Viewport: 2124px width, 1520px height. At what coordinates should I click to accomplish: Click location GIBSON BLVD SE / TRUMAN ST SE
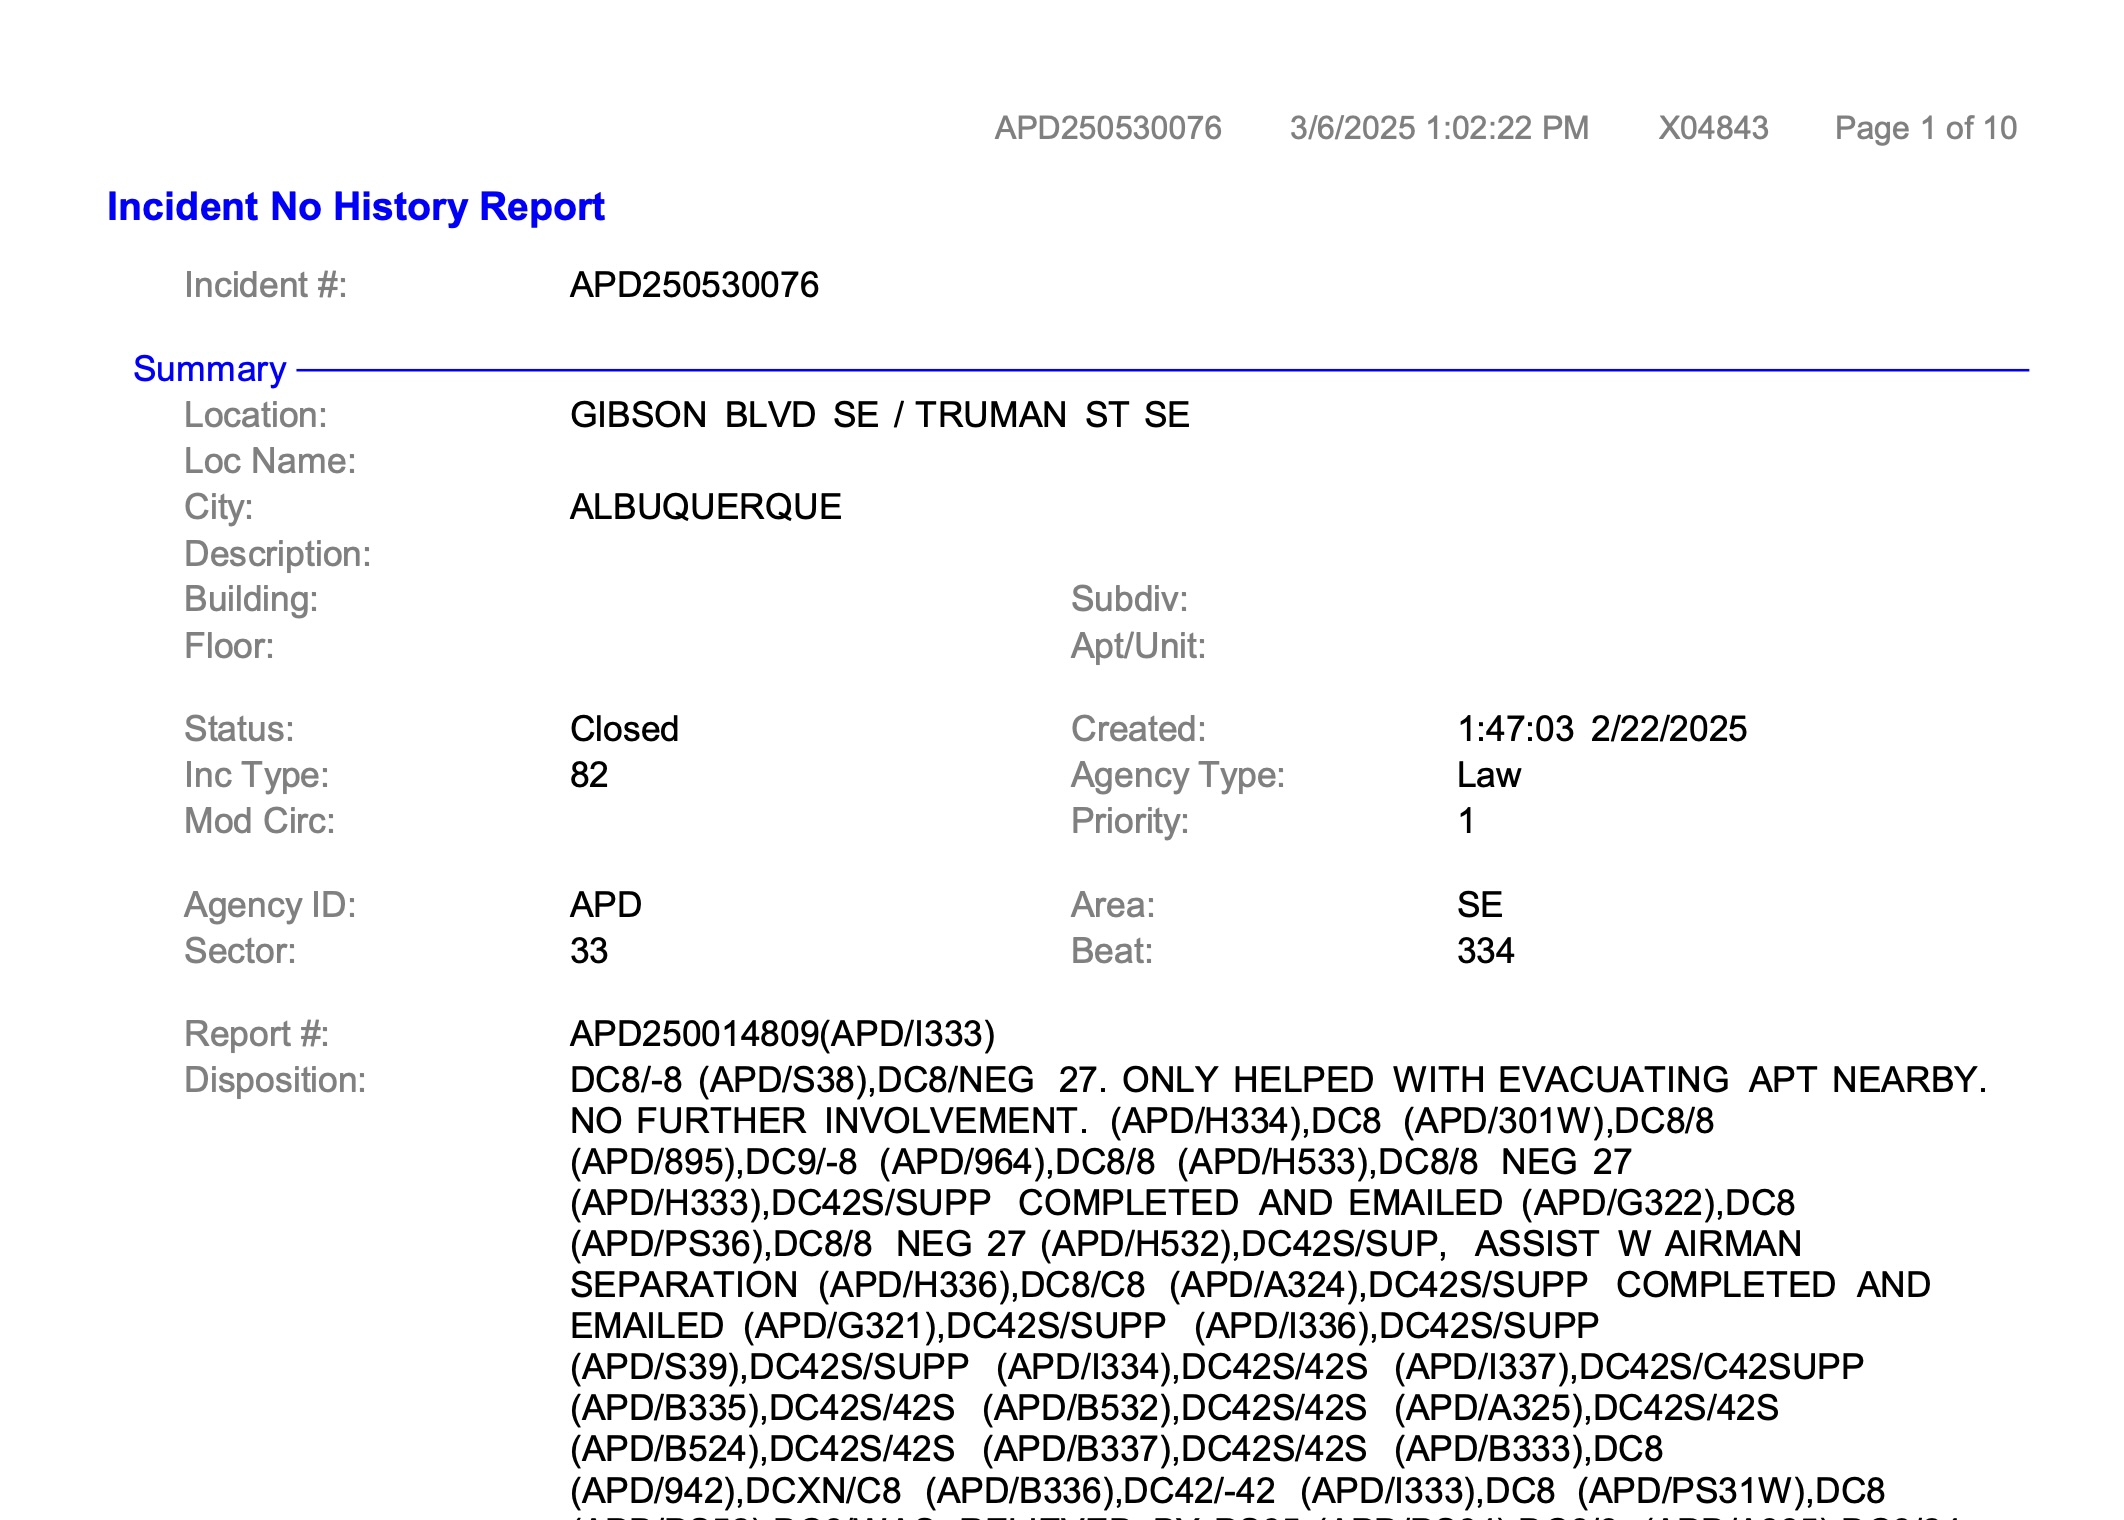879,415
